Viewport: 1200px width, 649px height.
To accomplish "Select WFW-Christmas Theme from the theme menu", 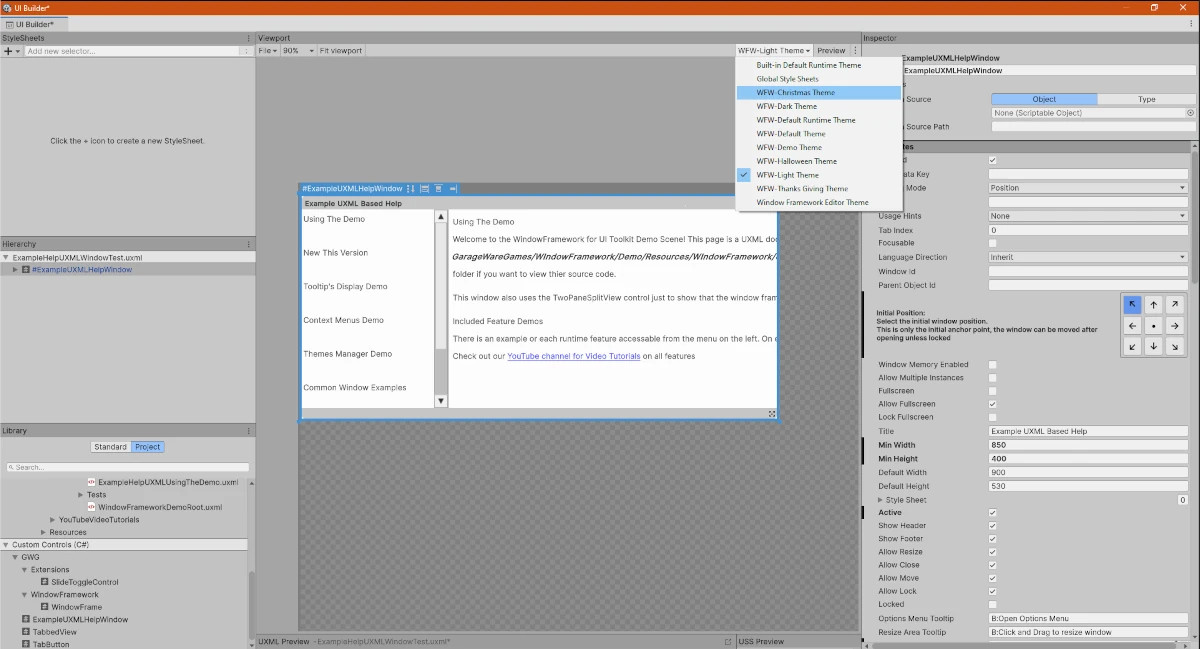I will tap(795, 92).
